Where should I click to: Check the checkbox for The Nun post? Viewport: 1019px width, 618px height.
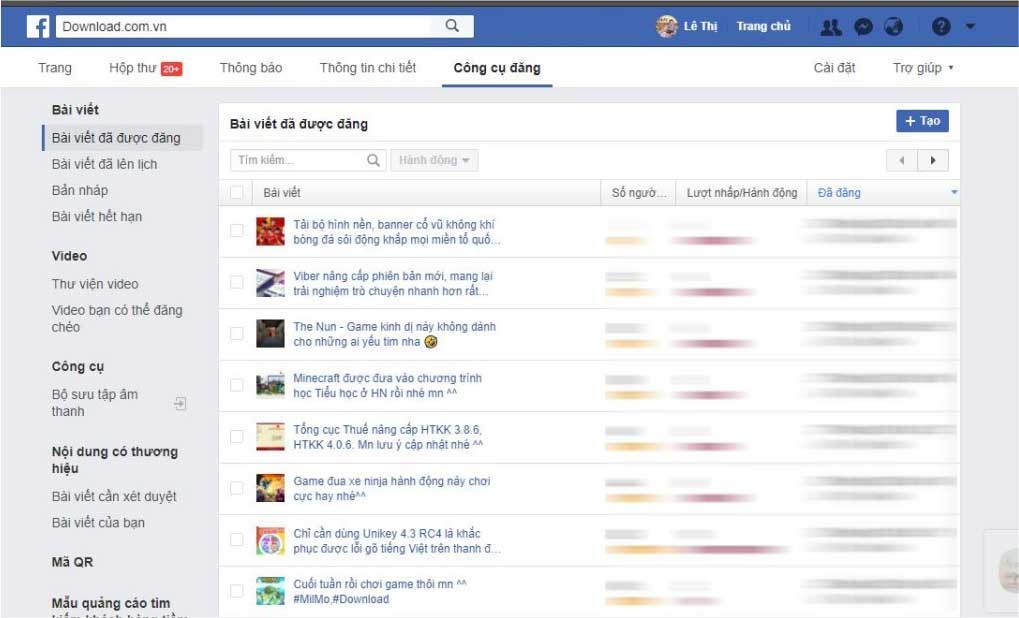pyautogui.click(x=238, y=331)
